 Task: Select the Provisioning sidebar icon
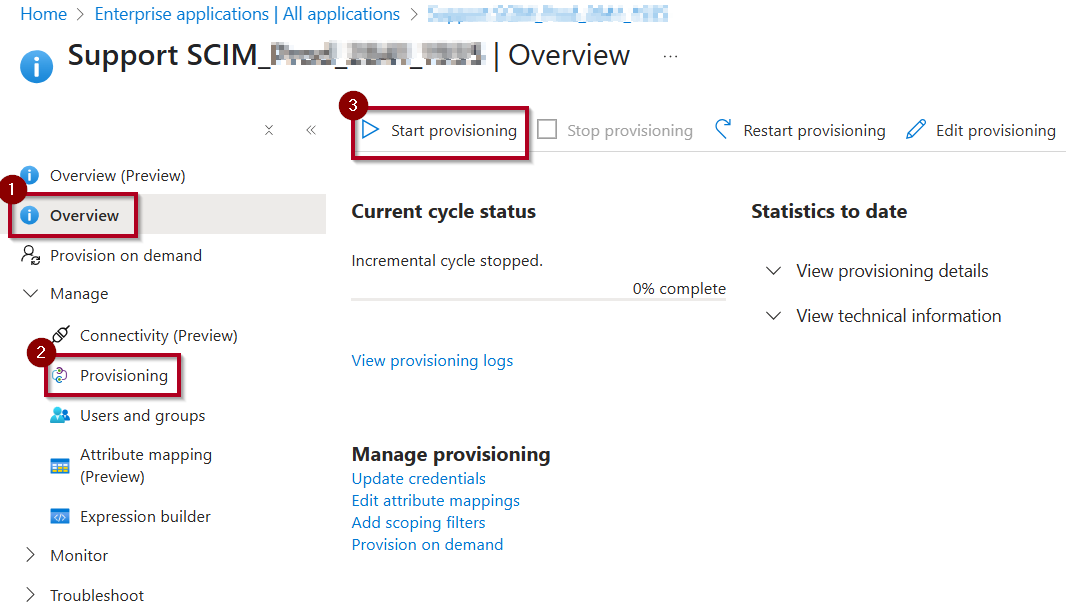point(60,375)
